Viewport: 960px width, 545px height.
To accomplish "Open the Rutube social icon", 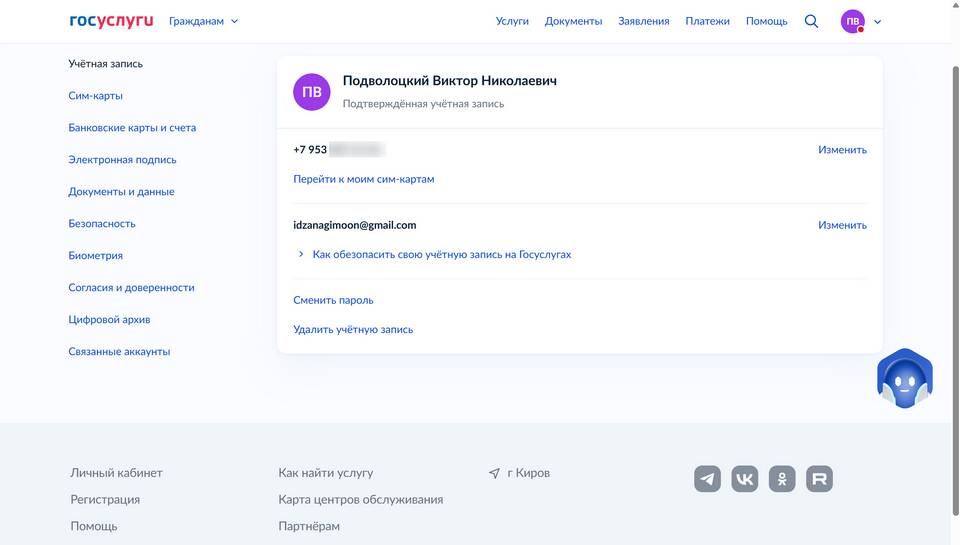I will 819,479.
